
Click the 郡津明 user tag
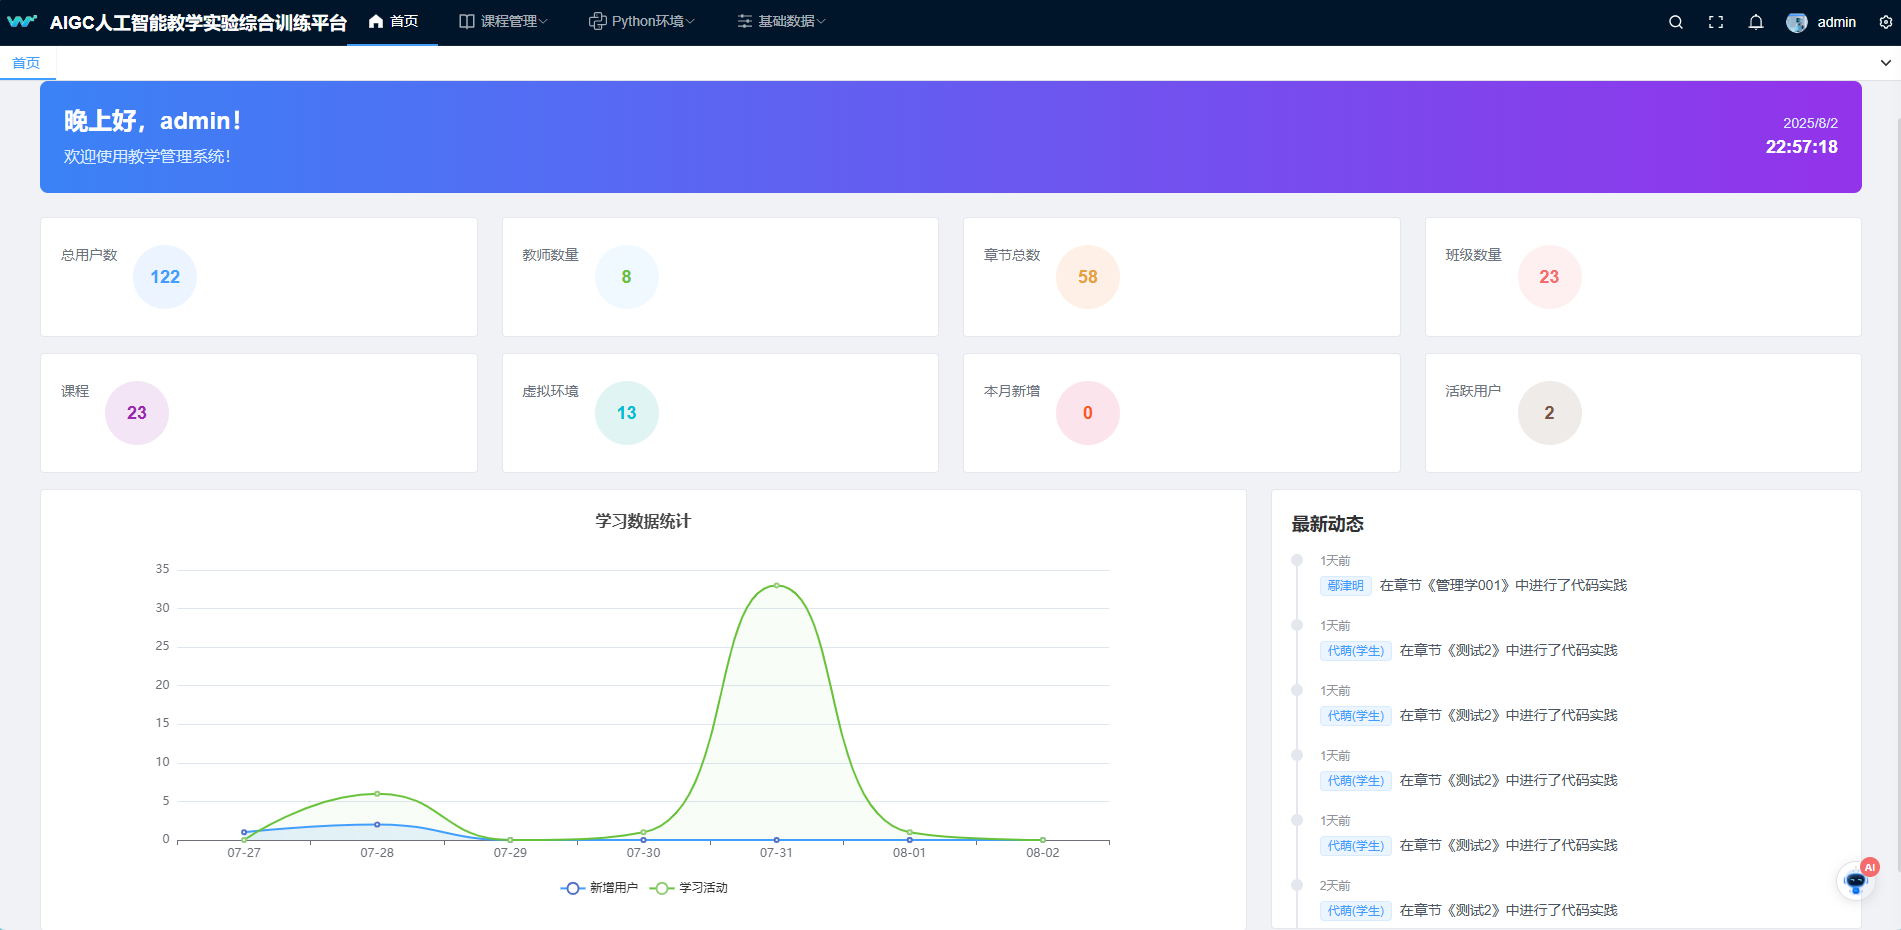click(1345, 586)
